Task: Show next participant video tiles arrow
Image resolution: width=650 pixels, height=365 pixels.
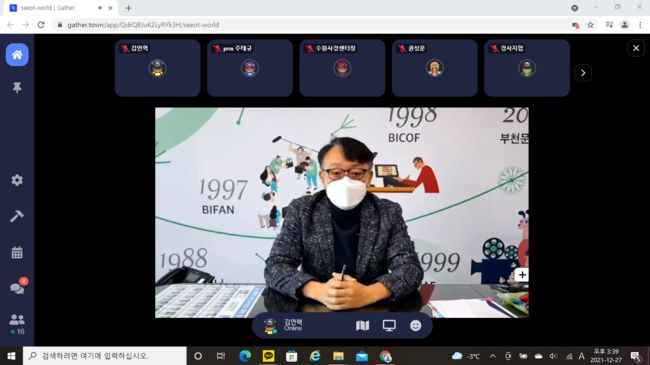Action: click(x=583, y=73)
